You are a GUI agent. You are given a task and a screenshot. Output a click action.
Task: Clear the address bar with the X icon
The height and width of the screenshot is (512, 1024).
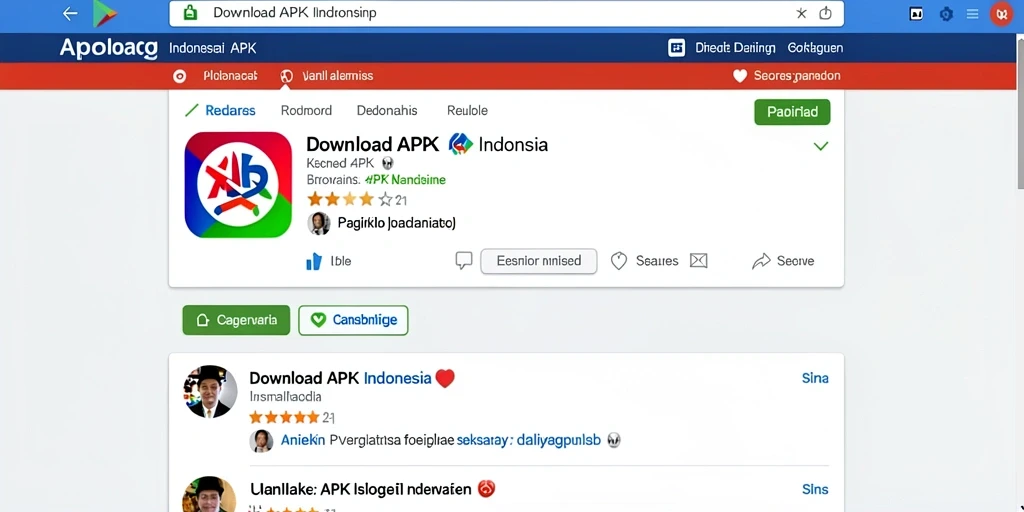tap(801, 14)
